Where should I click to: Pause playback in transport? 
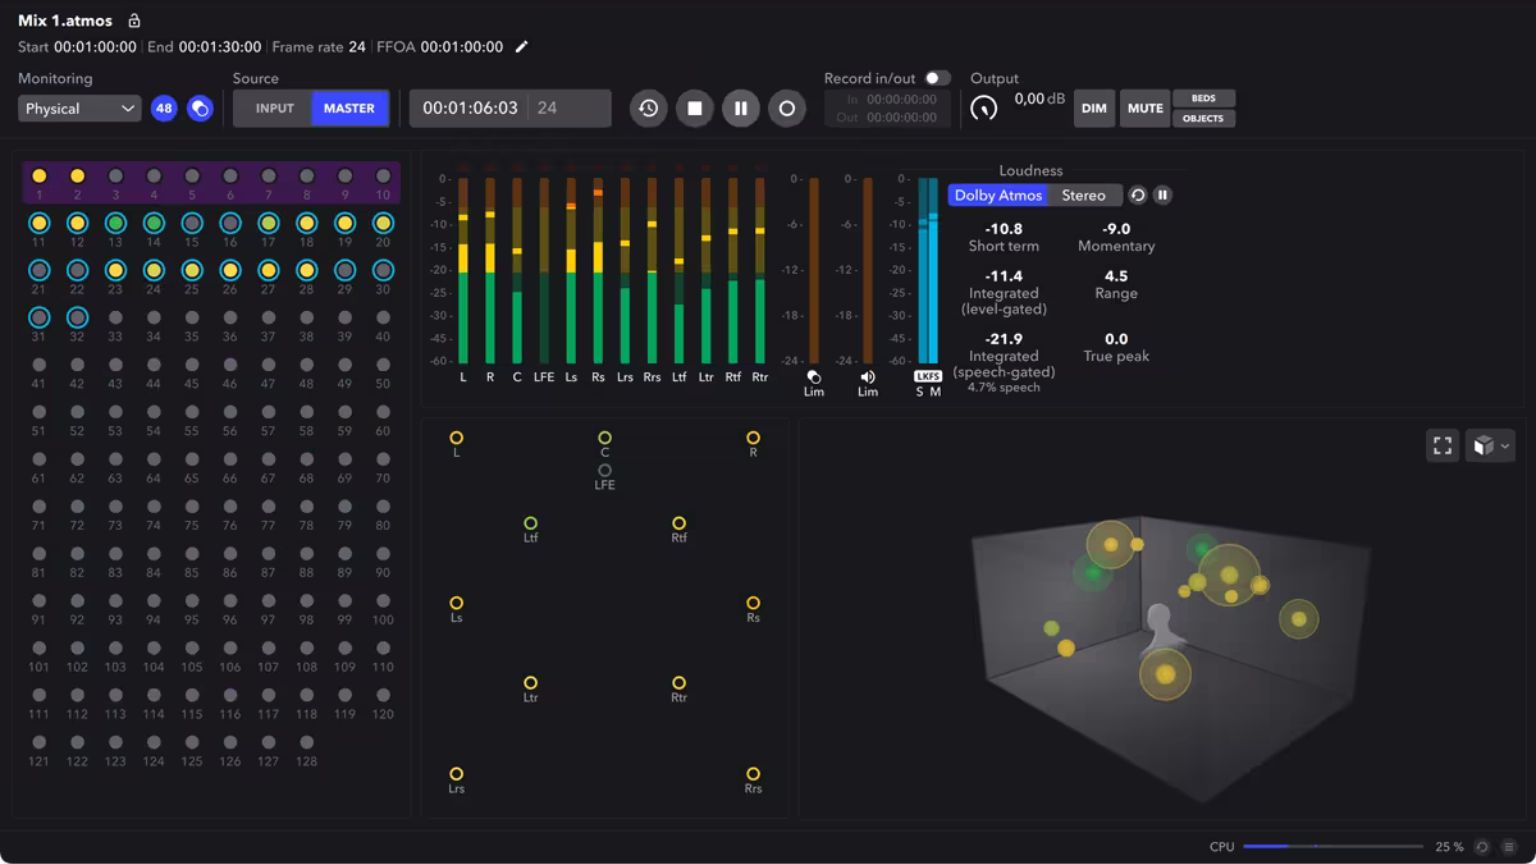click(x=740, y=108)
